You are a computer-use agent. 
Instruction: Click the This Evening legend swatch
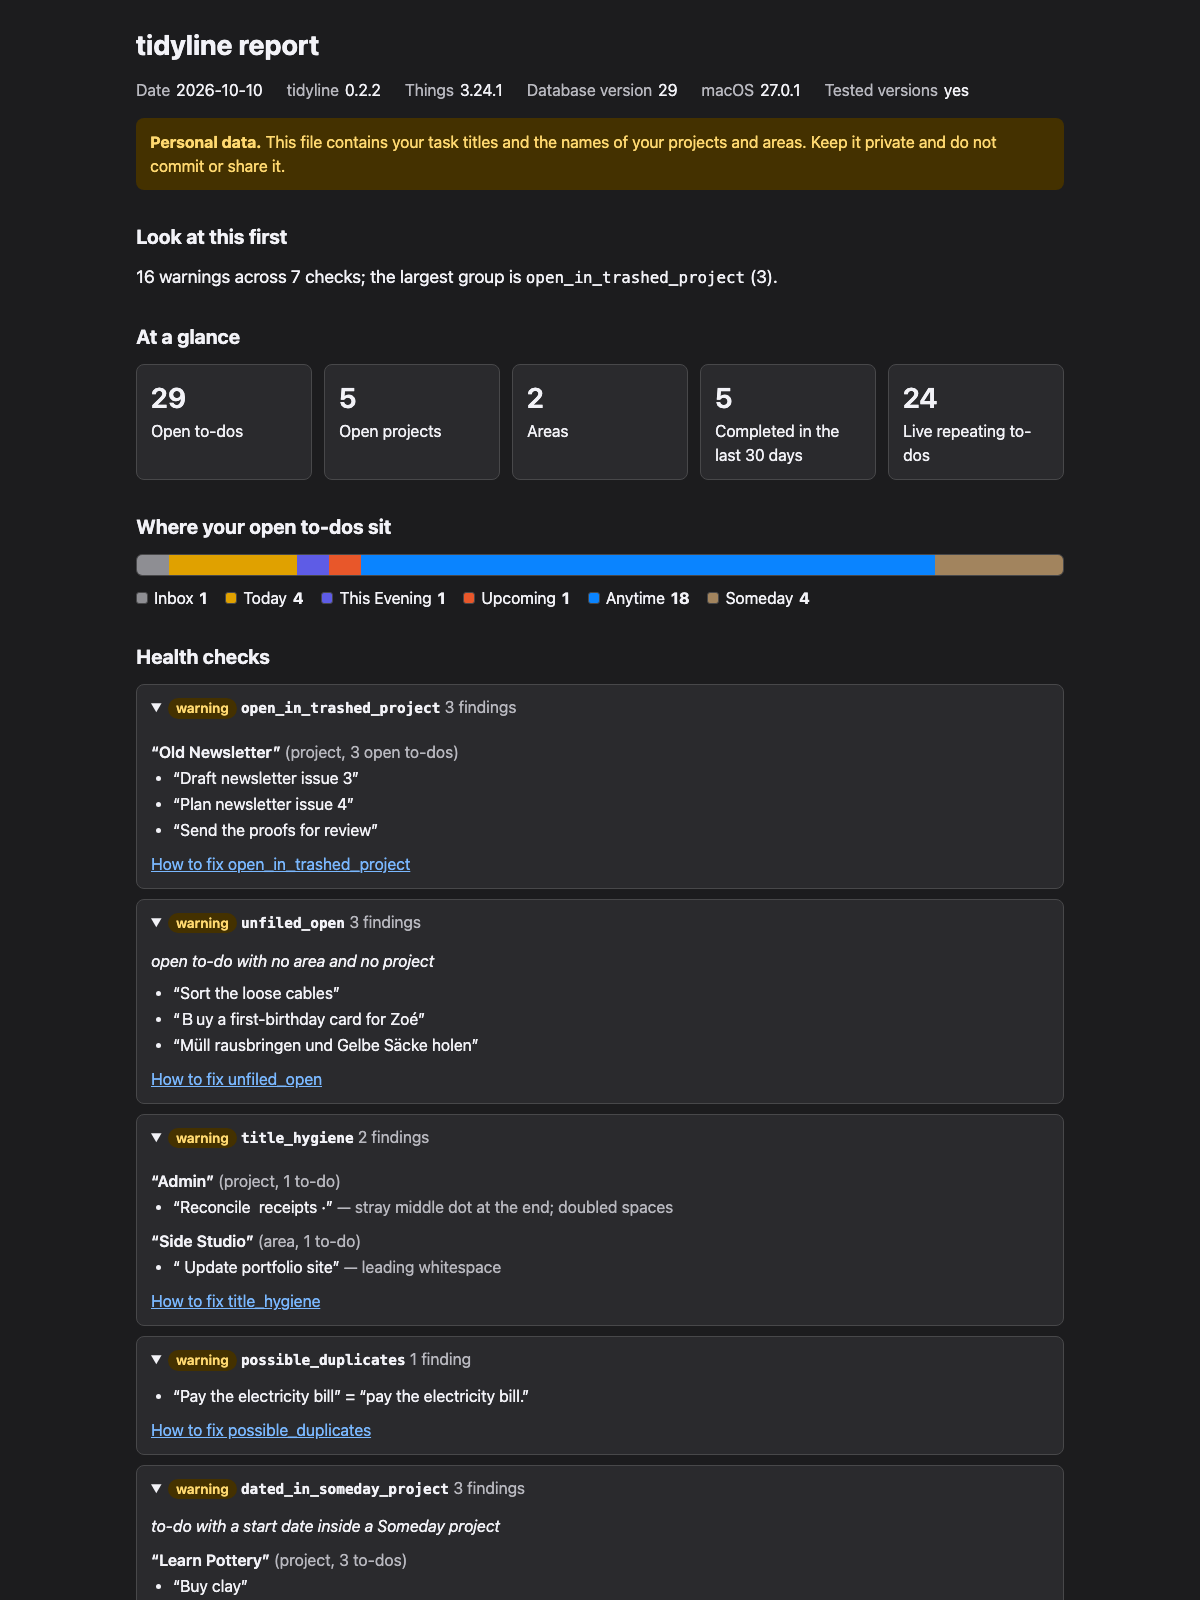(327, 598)
